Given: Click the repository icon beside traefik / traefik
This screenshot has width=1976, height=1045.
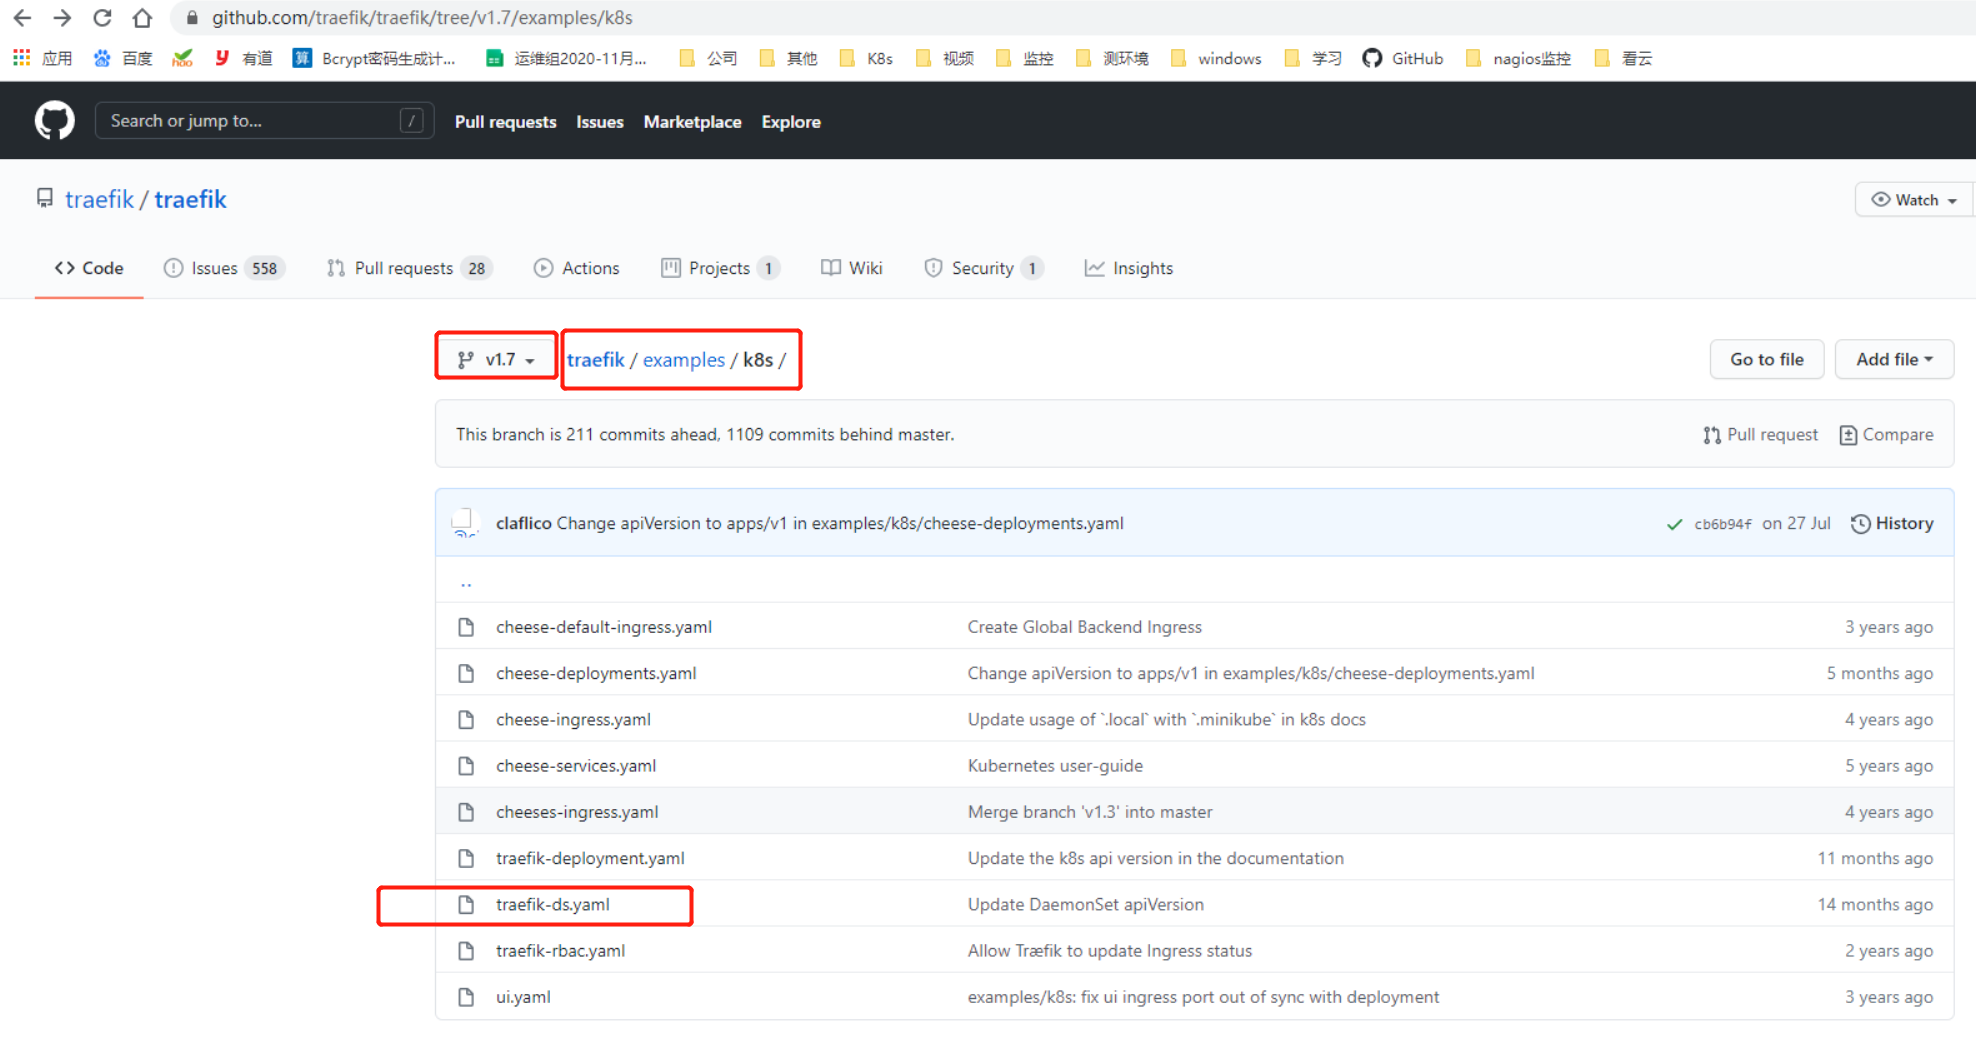Looking at the screenshot, I should pos(44,198).
